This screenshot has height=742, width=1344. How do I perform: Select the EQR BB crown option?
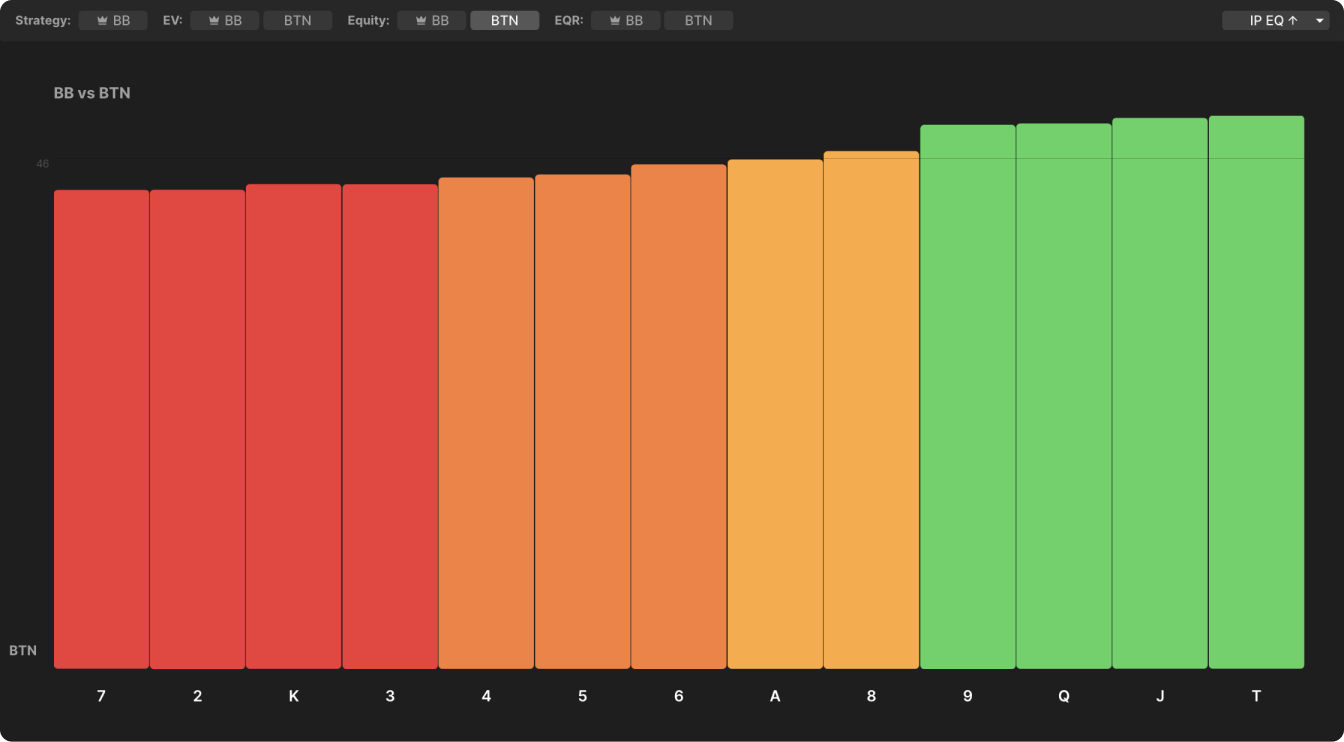coord(625,20)
